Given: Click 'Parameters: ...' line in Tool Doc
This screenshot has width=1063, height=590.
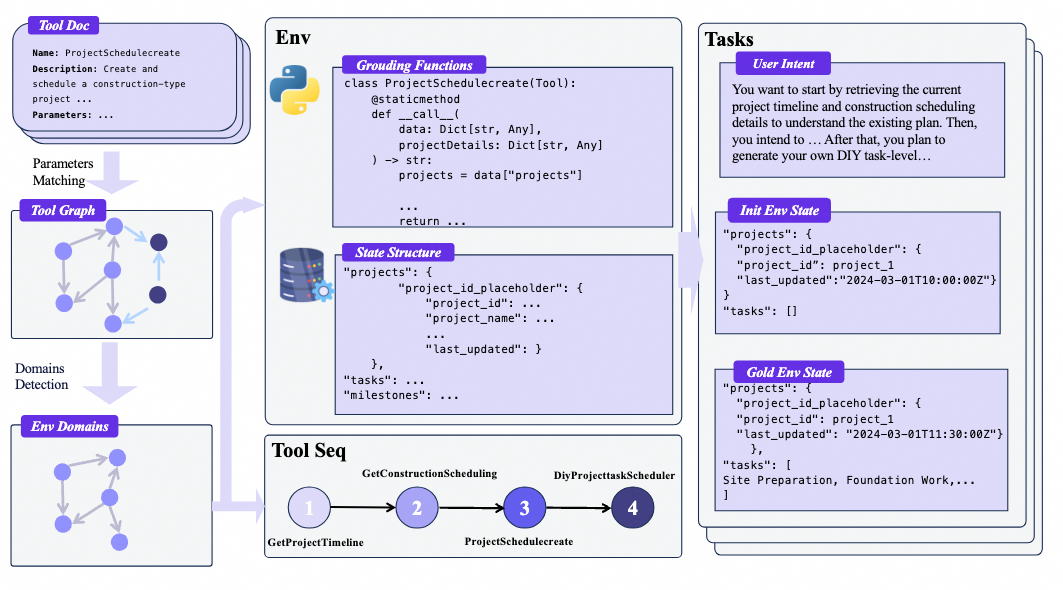Looking at the screenshot, I should 73,115.
